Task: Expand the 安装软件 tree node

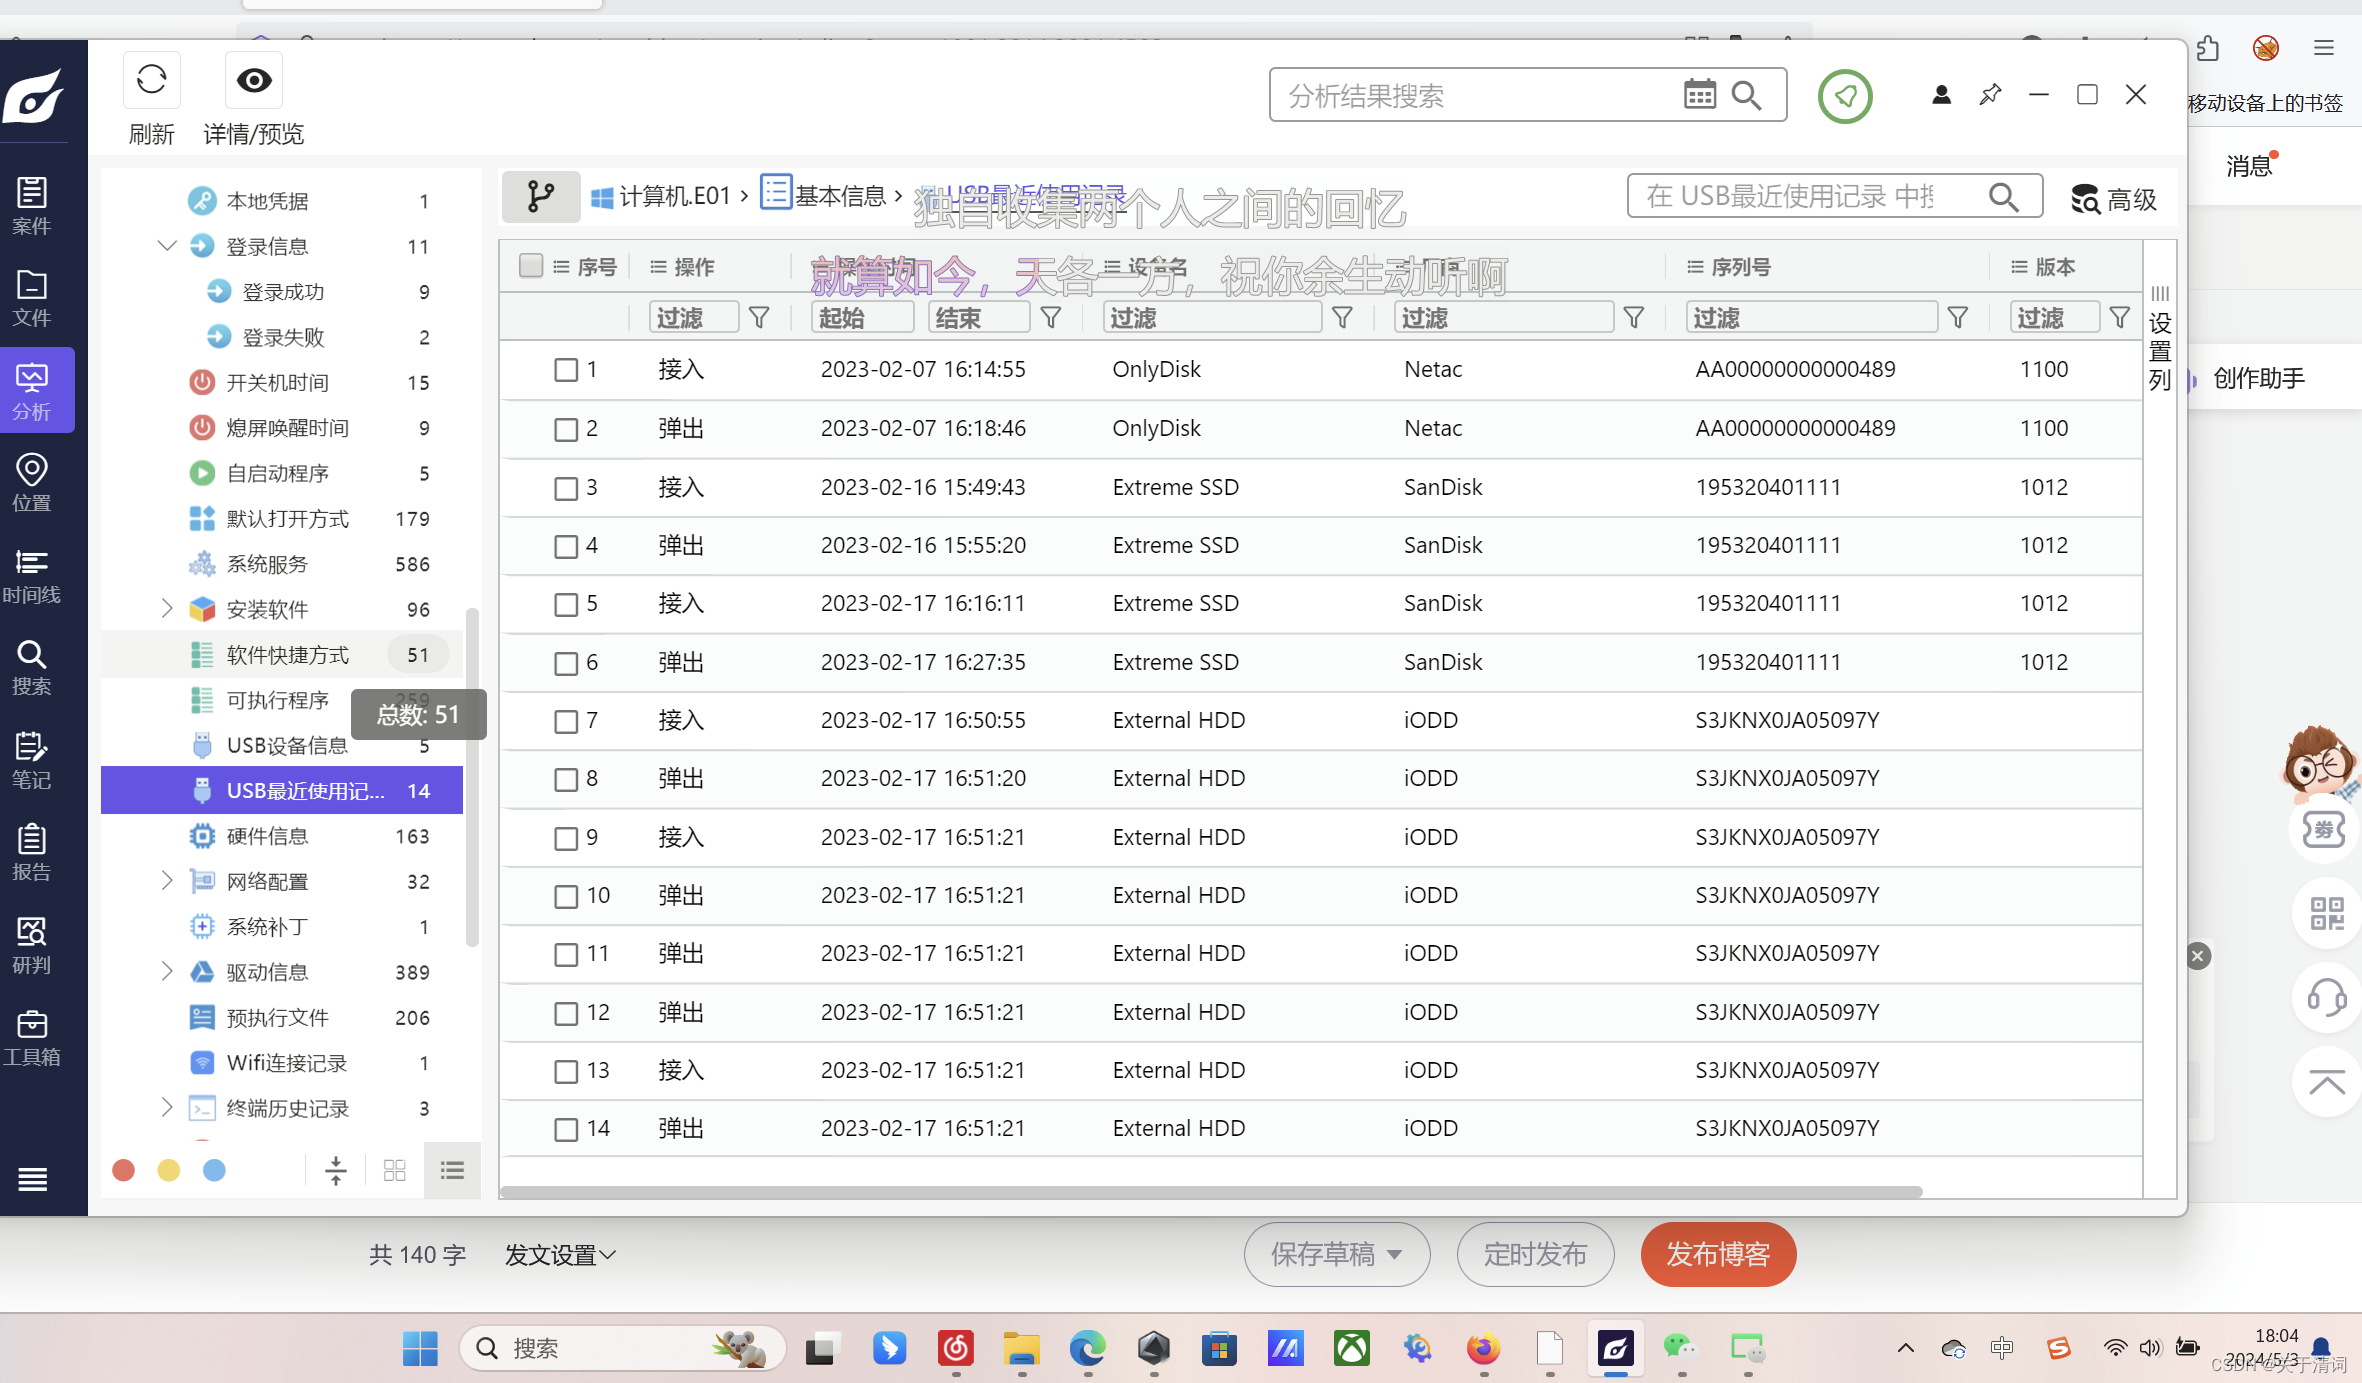Action: tap(167, 609)
